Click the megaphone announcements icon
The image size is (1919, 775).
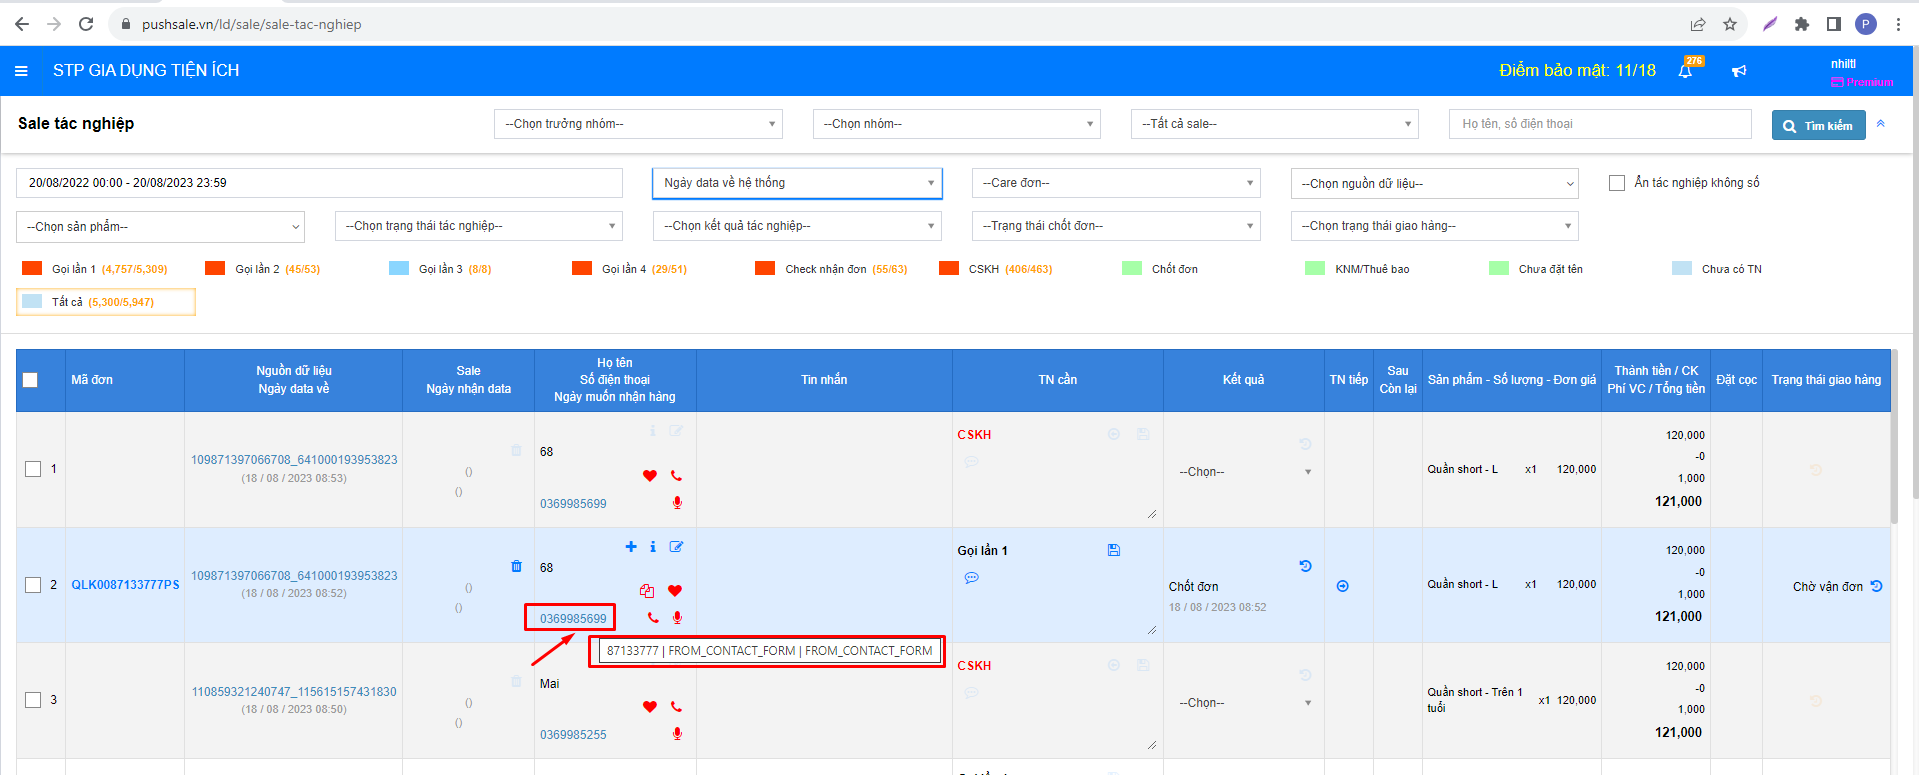coord(1739,71)
